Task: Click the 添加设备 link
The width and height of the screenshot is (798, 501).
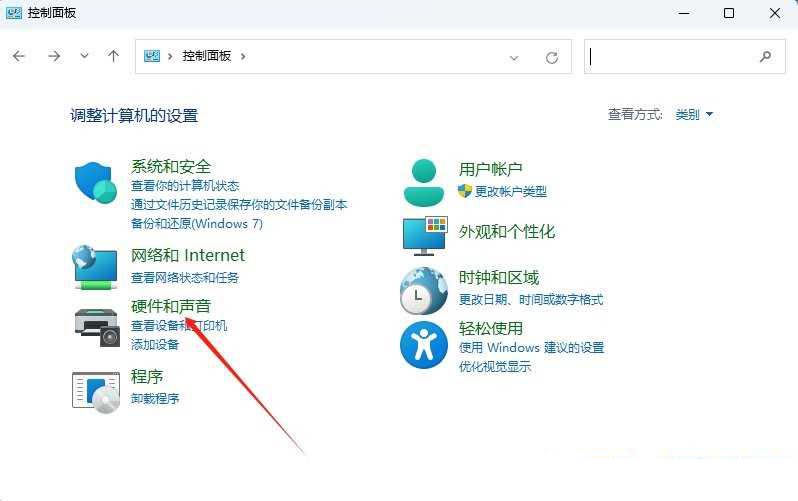Action: coord(155,344)
